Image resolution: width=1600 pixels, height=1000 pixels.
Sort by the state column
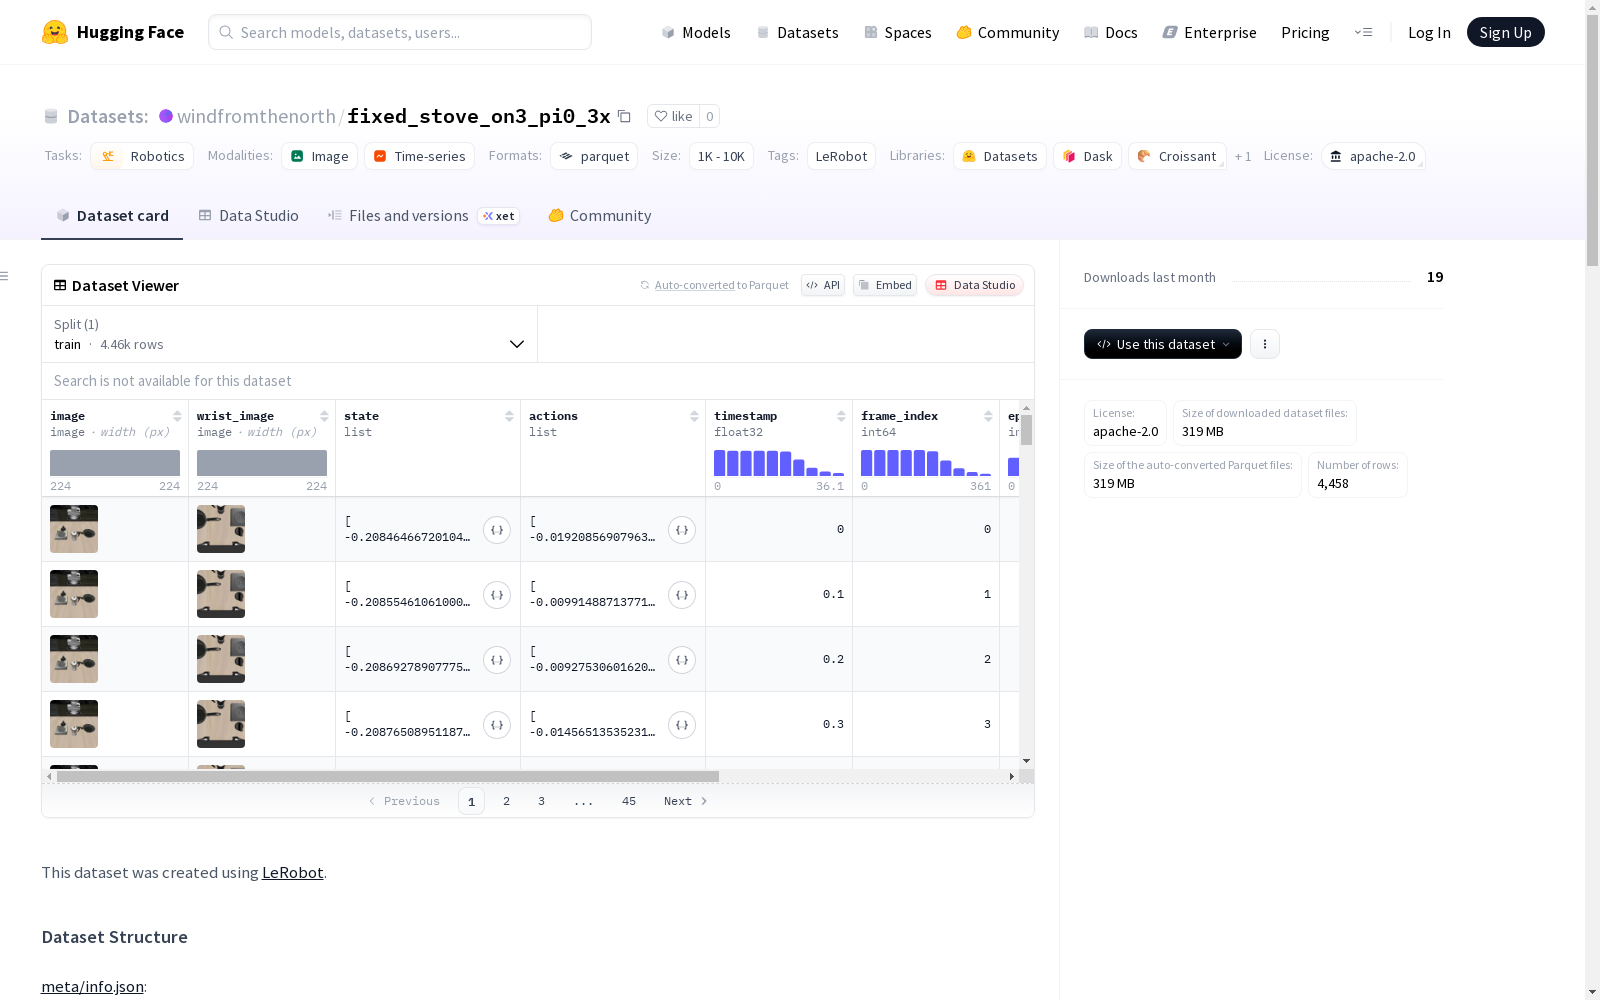[x=509, y=416]
